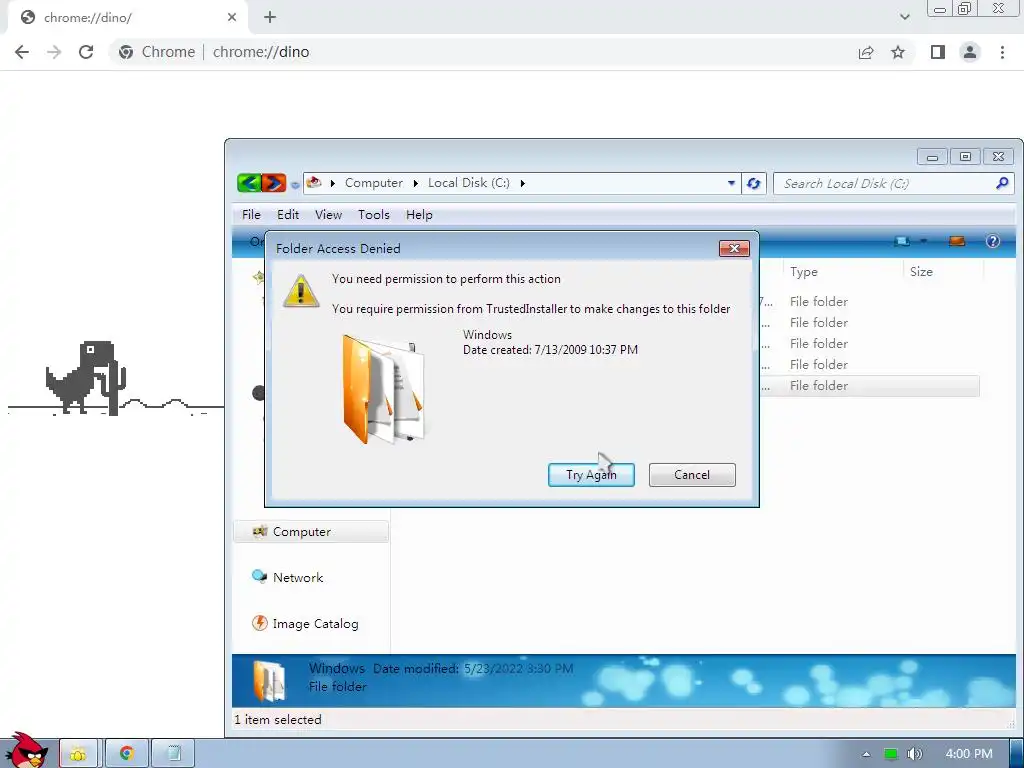Screen dimensions: 1024x768
Task: Select Network in the navigation pane
Action: [x=298, y=577]
